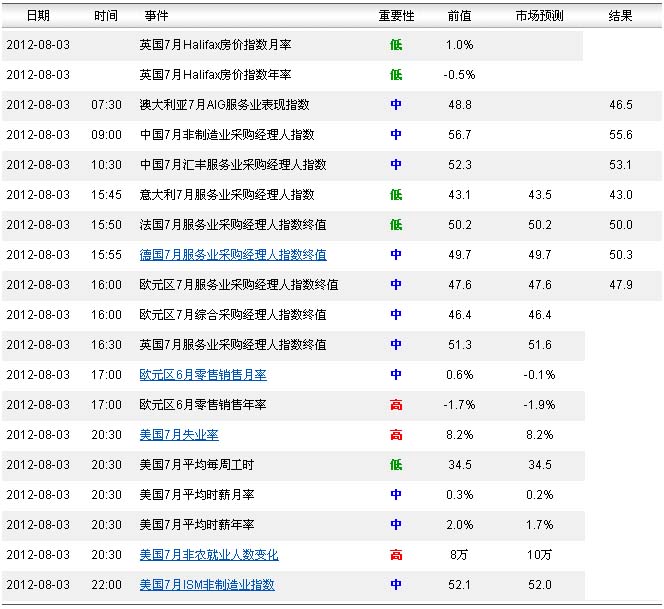This screenshot has width=664, height=609.
Task: Select event 美国7月平均时薪年率
Action: pyautogui.click(x=197, y=525)
